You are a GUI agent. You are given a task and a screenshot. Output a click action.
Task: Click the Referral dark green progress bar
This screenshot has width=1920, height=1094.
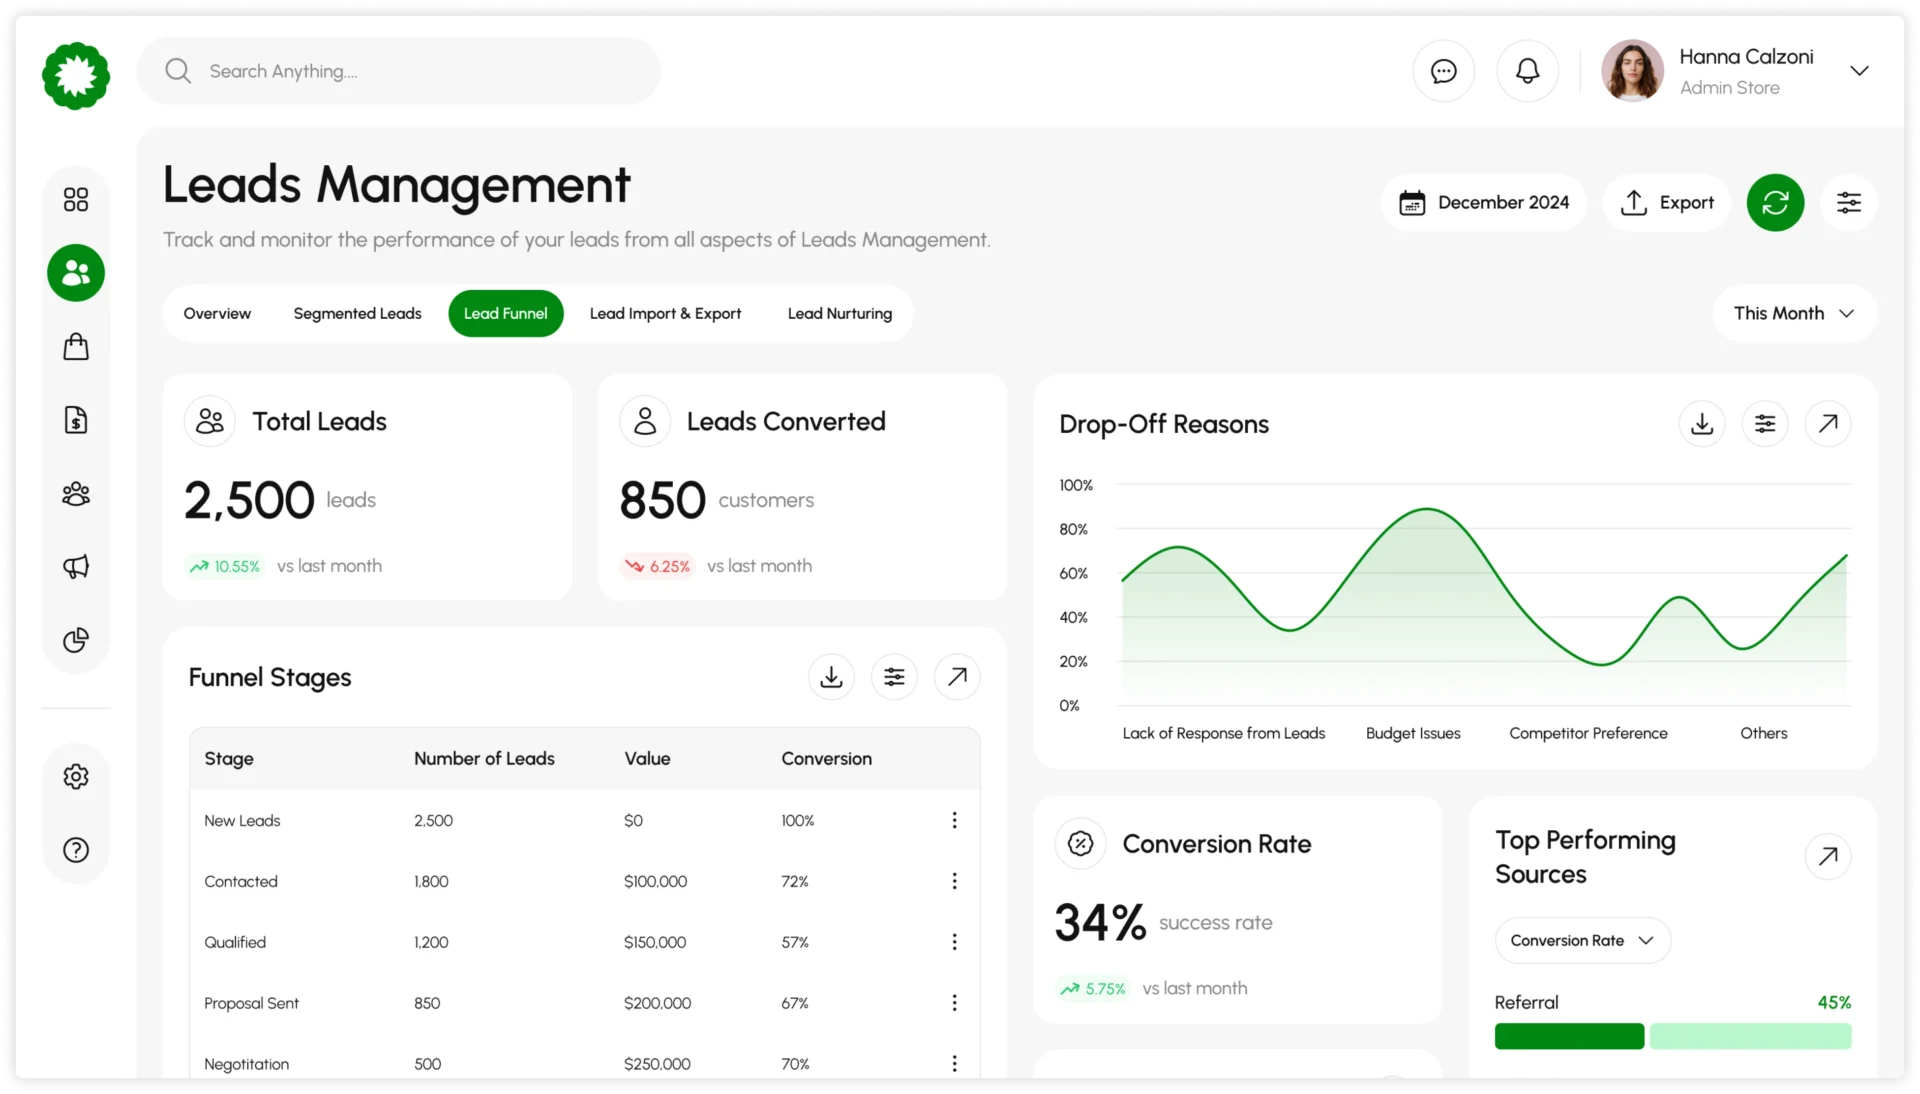pyautogui.click(x=1569, y=1036)
